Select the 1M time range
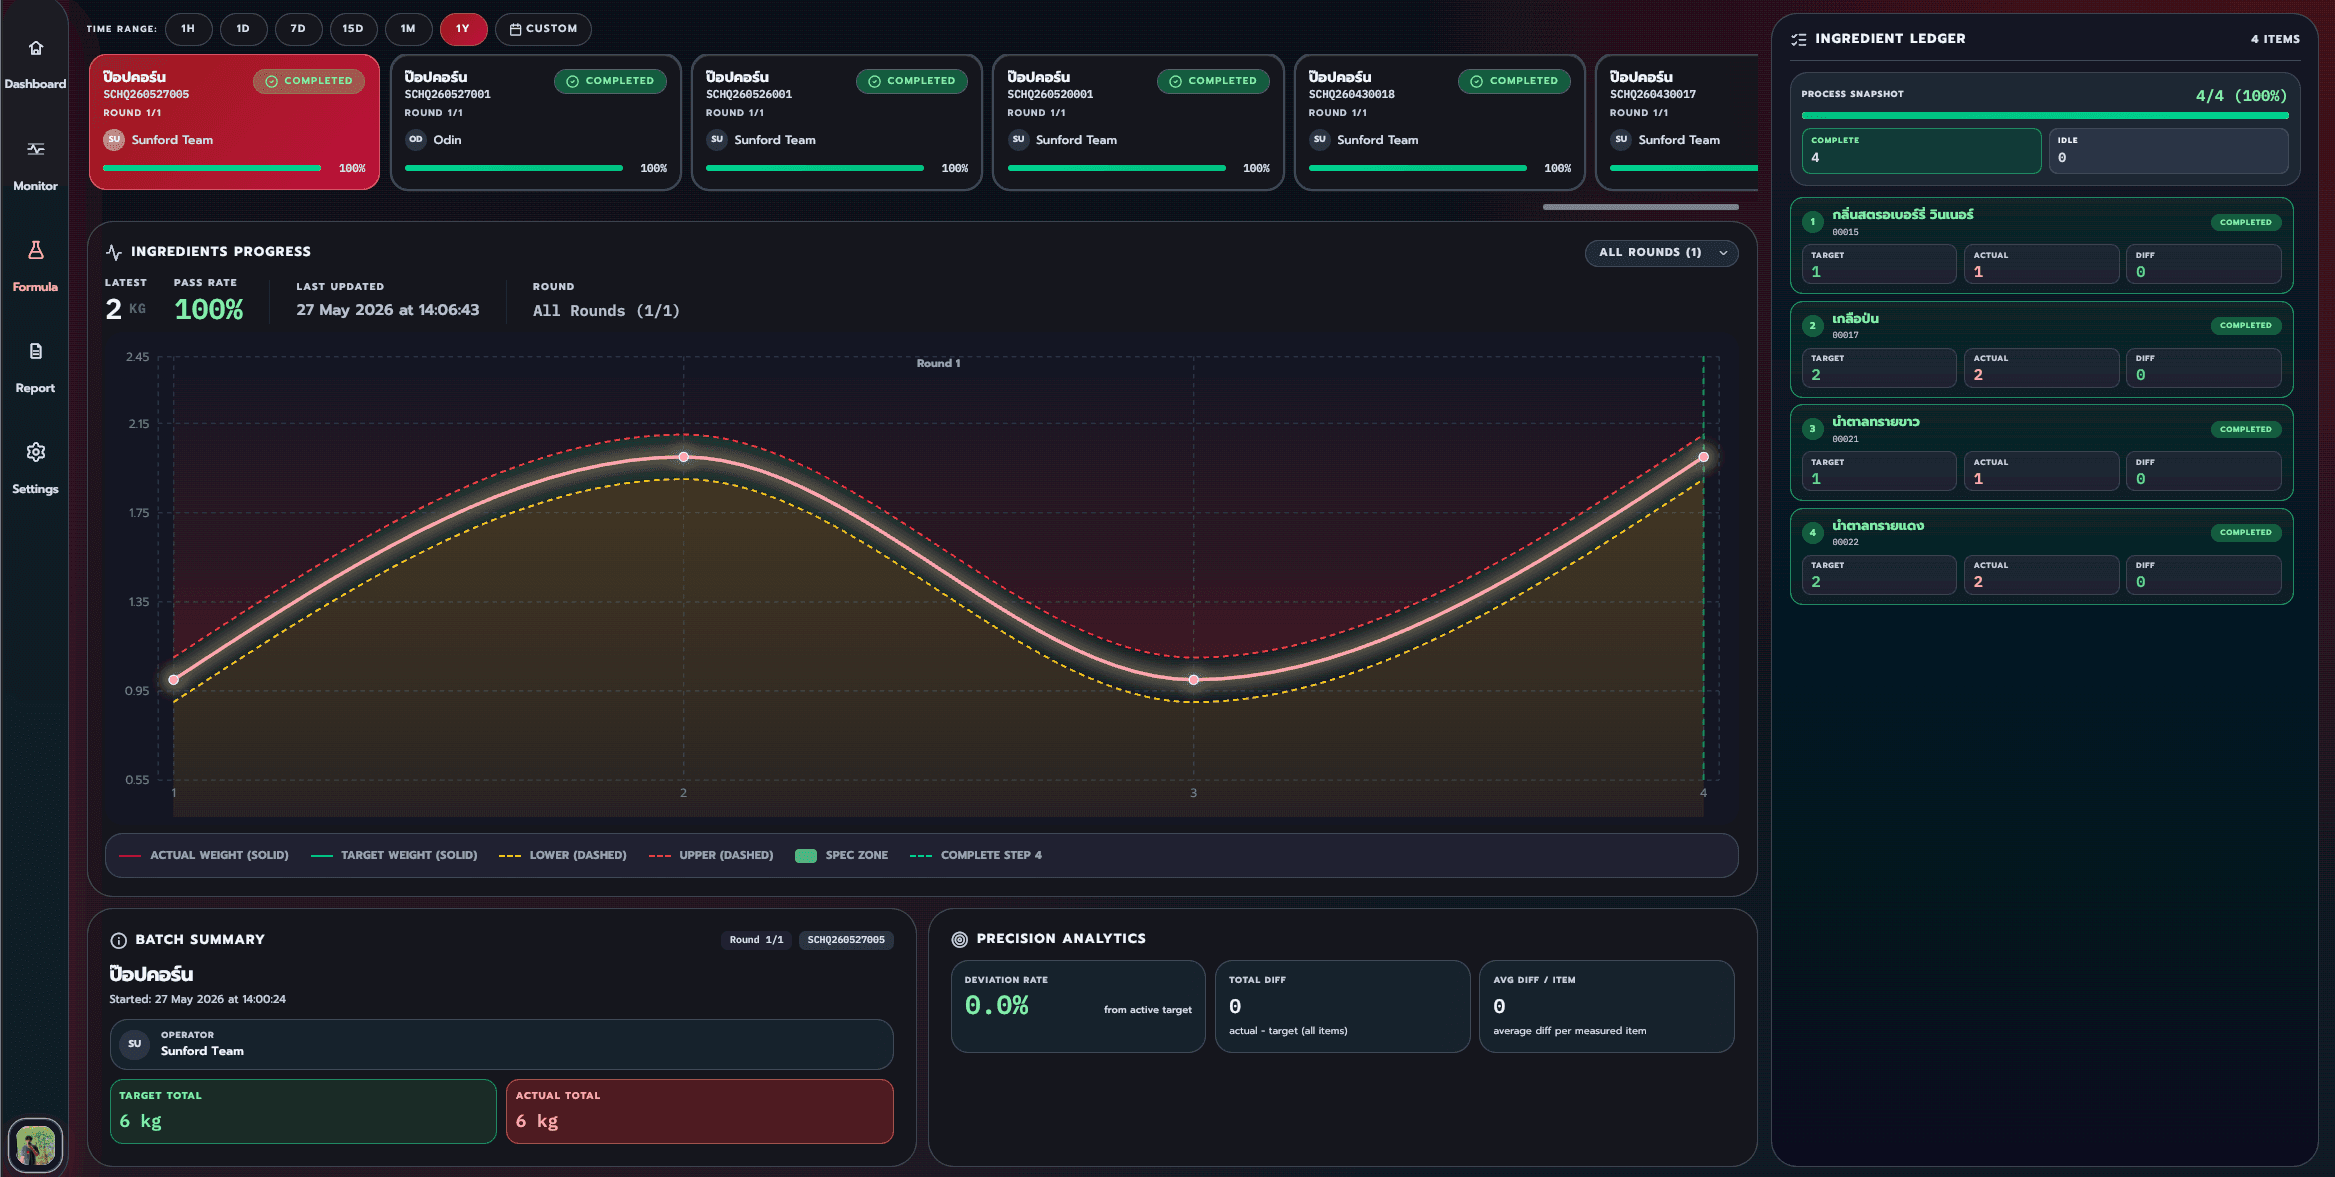2335x1177 pixels. click(x=408, y=29)
